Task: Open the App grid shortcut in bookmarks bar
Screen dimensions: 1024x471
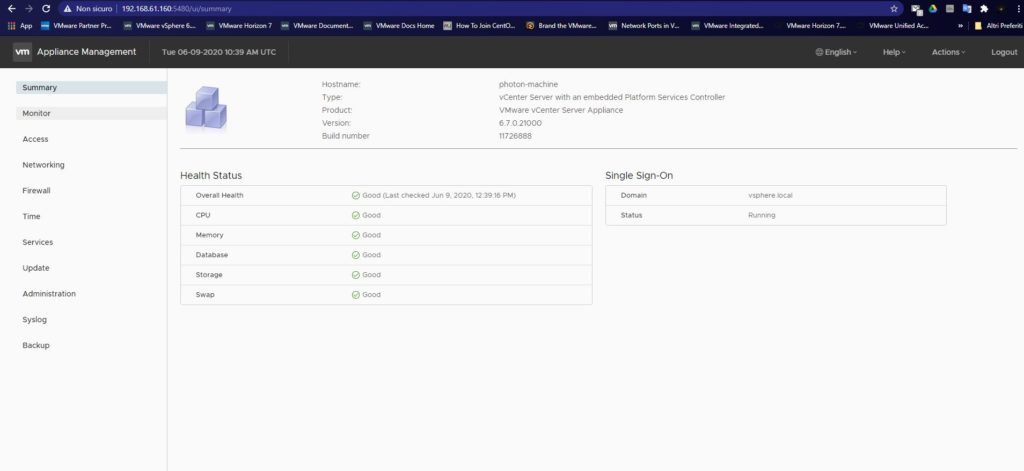Action: pyautogui.click(x=20, y=25)
